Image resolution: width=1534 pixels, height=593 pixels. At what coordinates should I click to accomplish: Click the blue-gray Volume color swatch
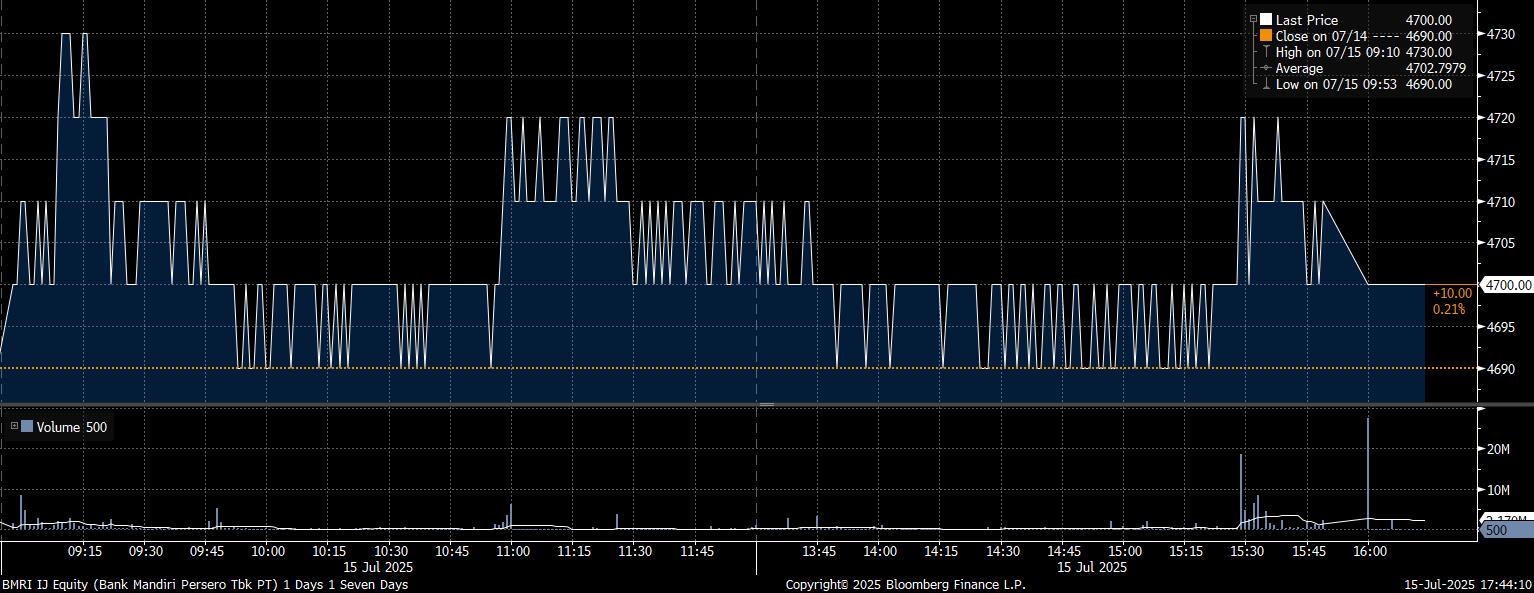click(x=27, y=427)
